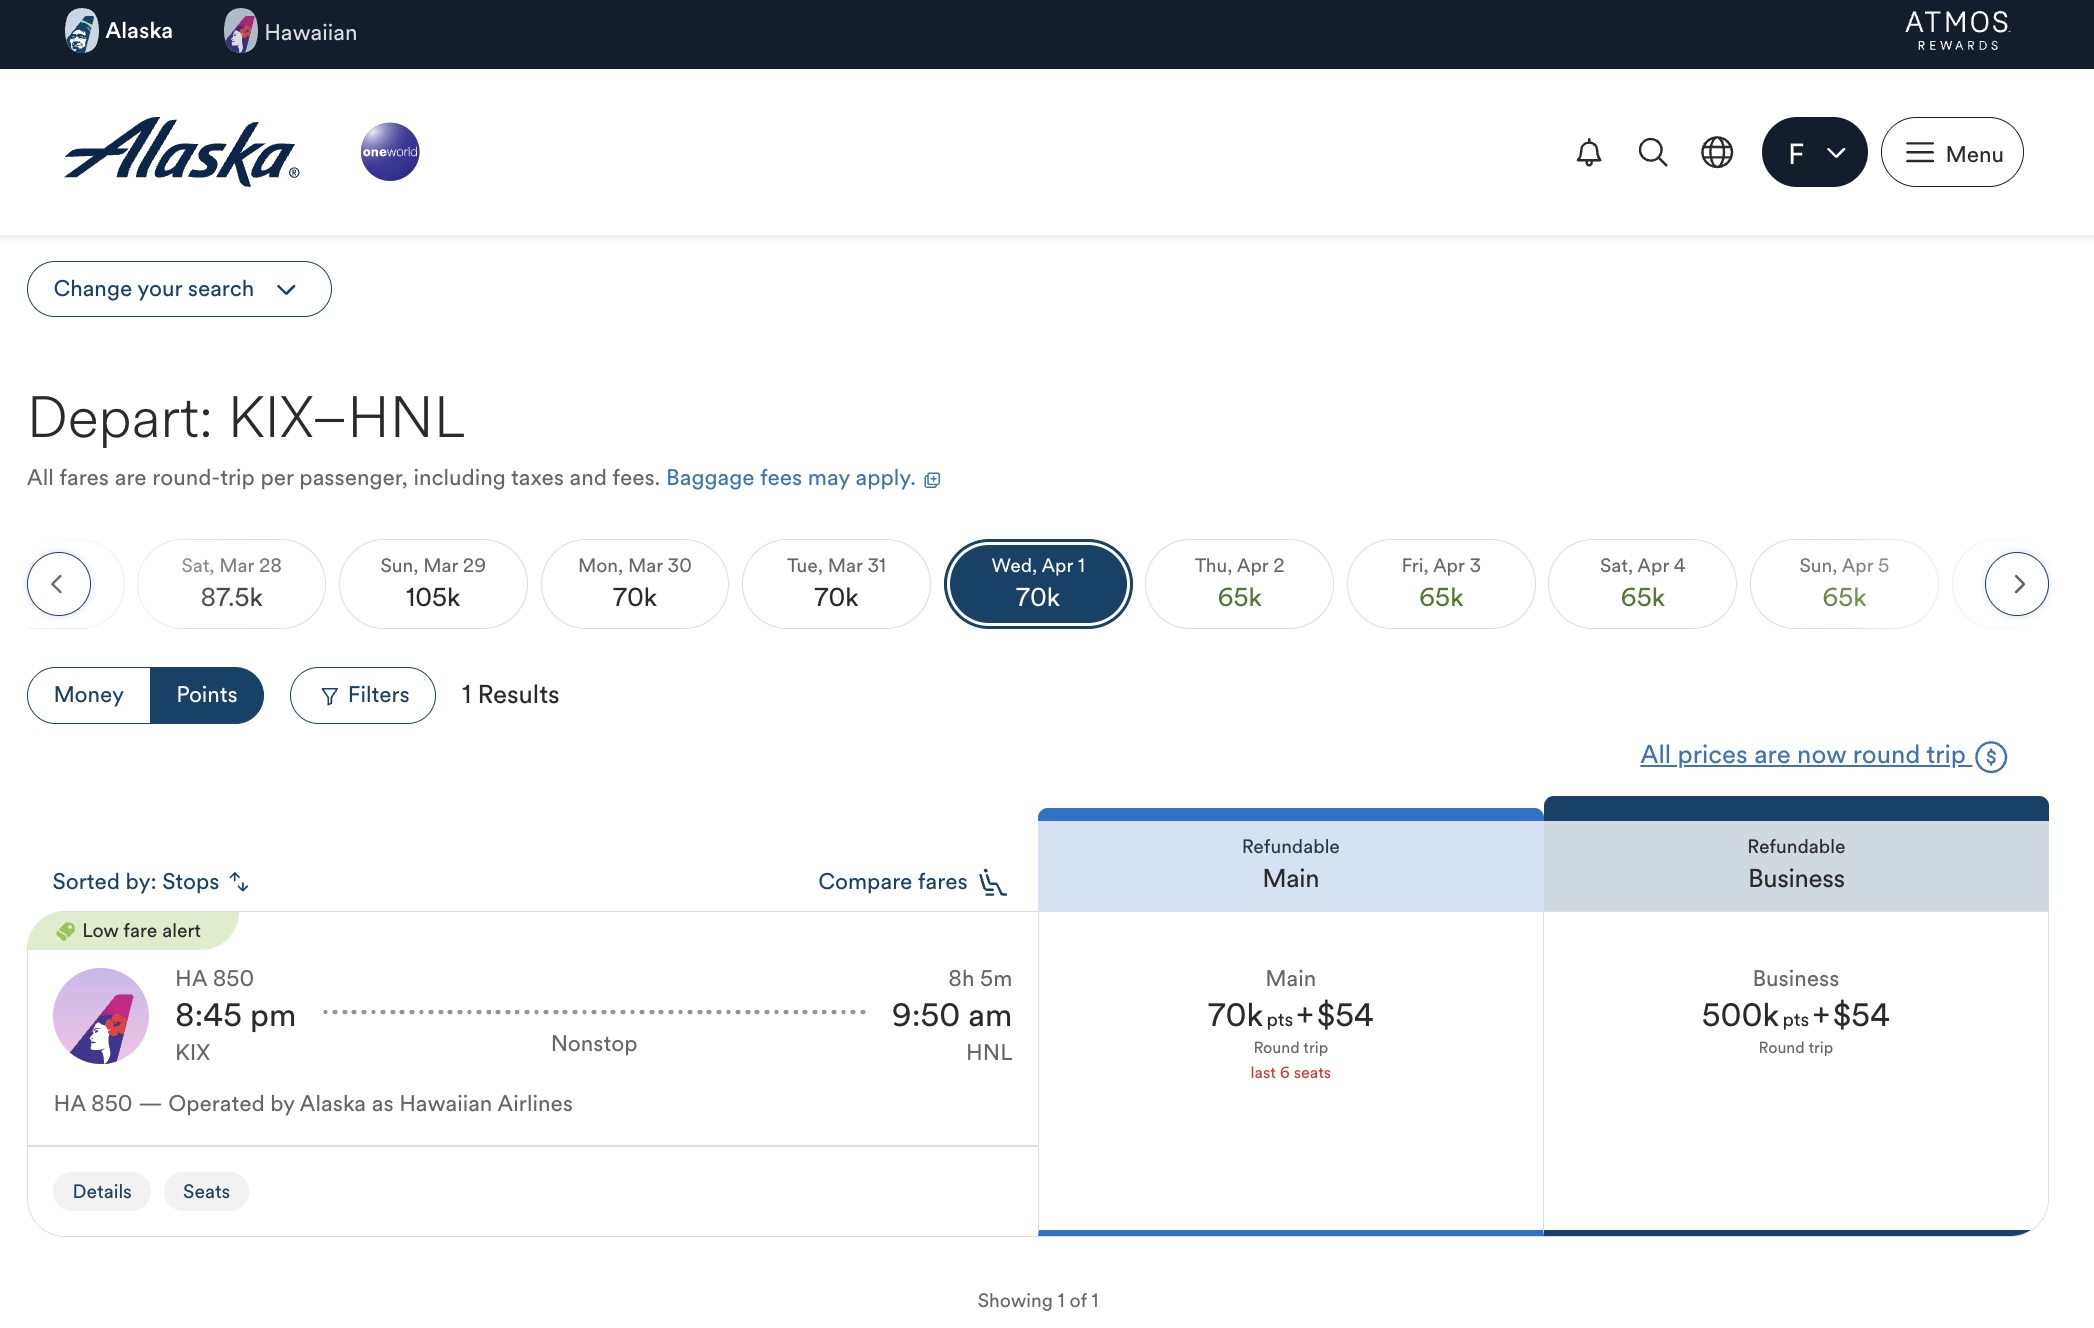The width and height of the screenshot is (2094, 1328).
Task: Open the notifications bell icon
Action: coord(1588,153)
